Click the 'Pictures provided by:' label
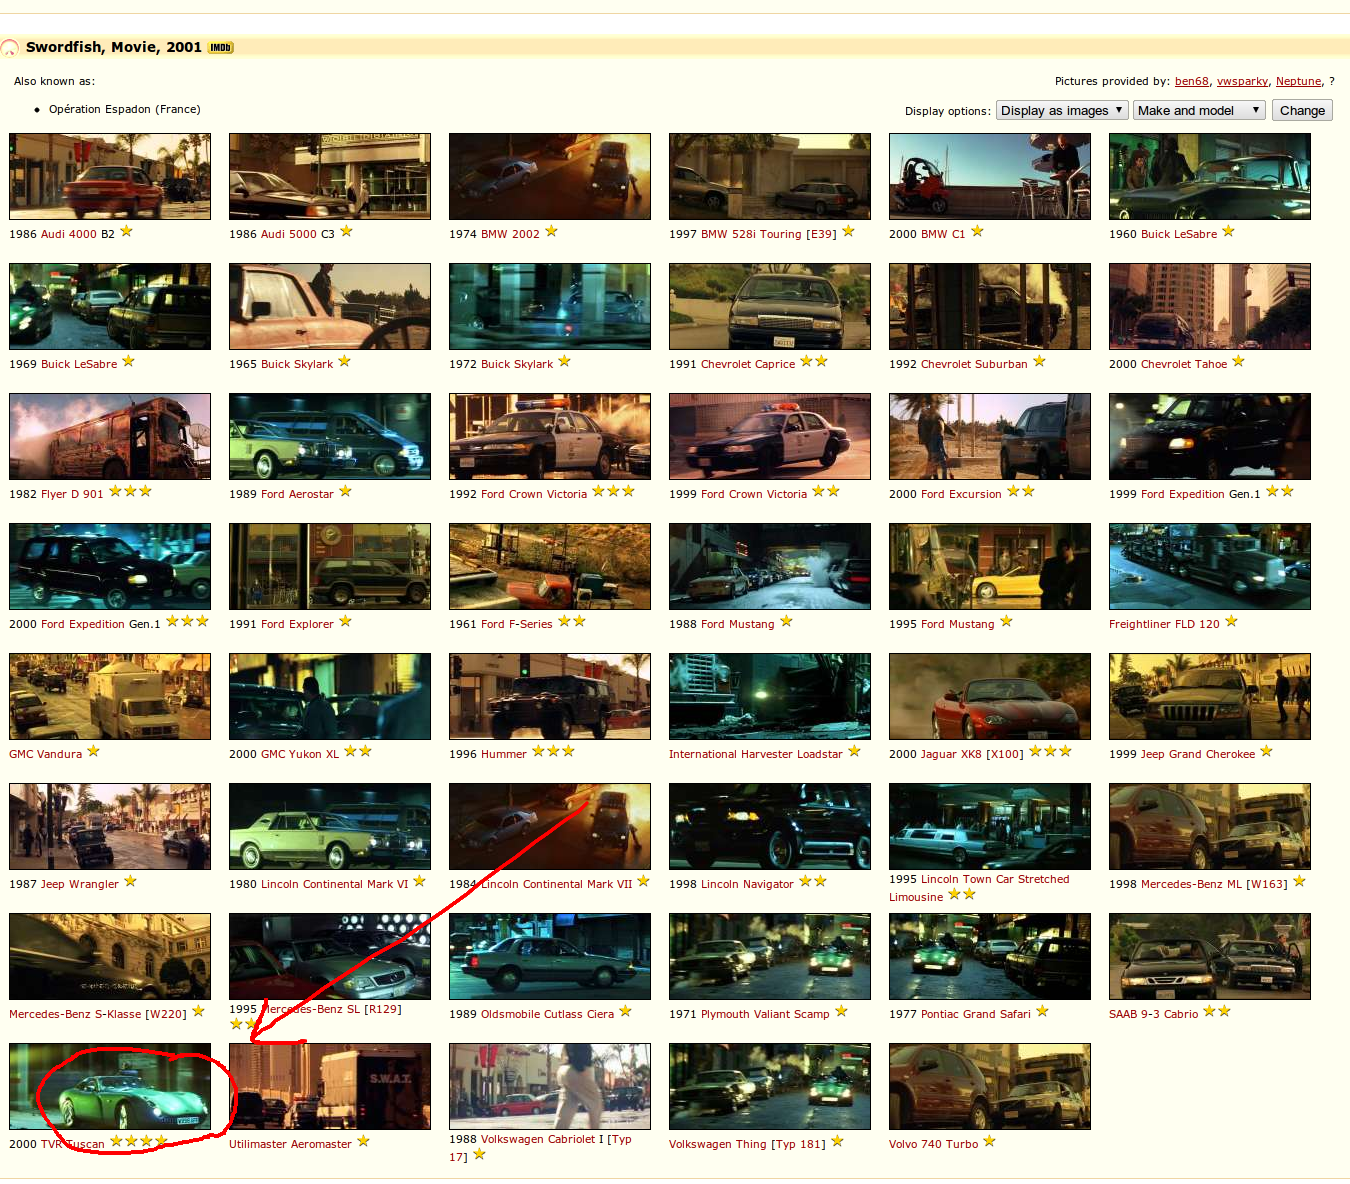The width and height of the screenshot is (1350, 1184). point(1112,82)
